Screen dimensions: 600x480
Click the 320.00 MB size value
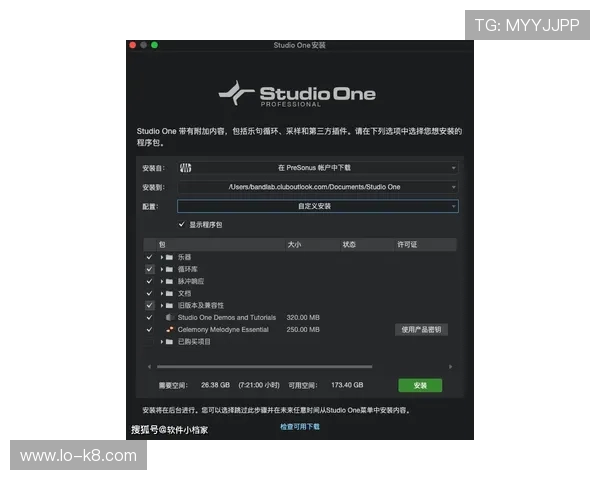(x=303, y=317)
